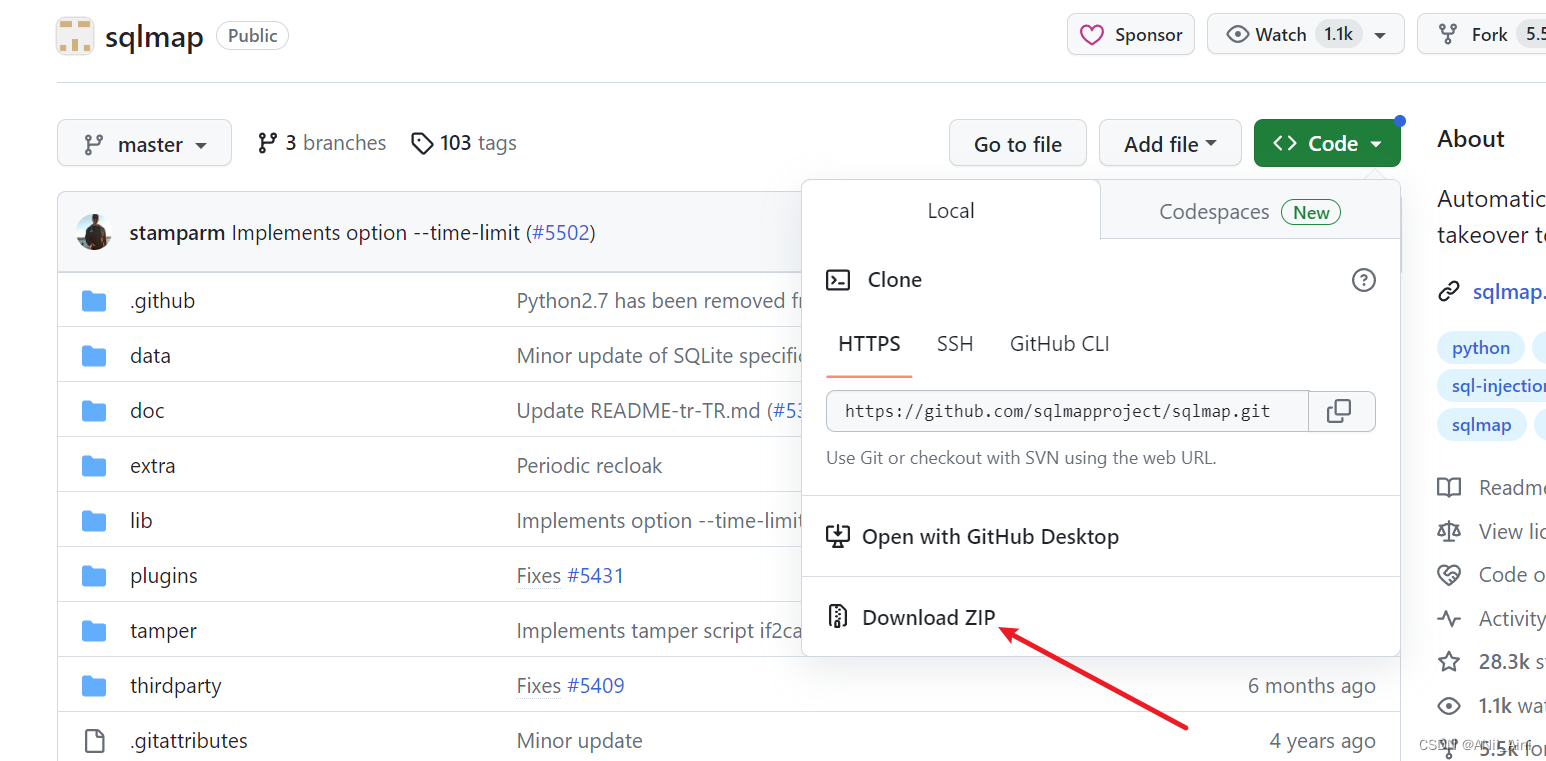Select the GitHub CLI clone tab
1546x761 pixels.
pyautogui.click(x=1059, y=344)
